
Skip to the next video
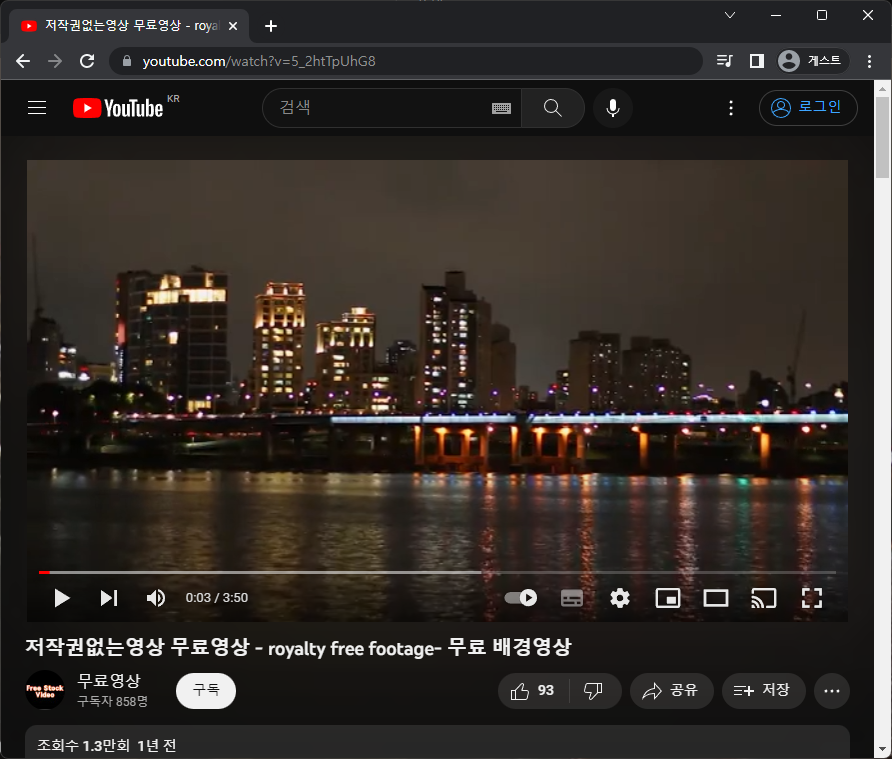coord(108,597)
